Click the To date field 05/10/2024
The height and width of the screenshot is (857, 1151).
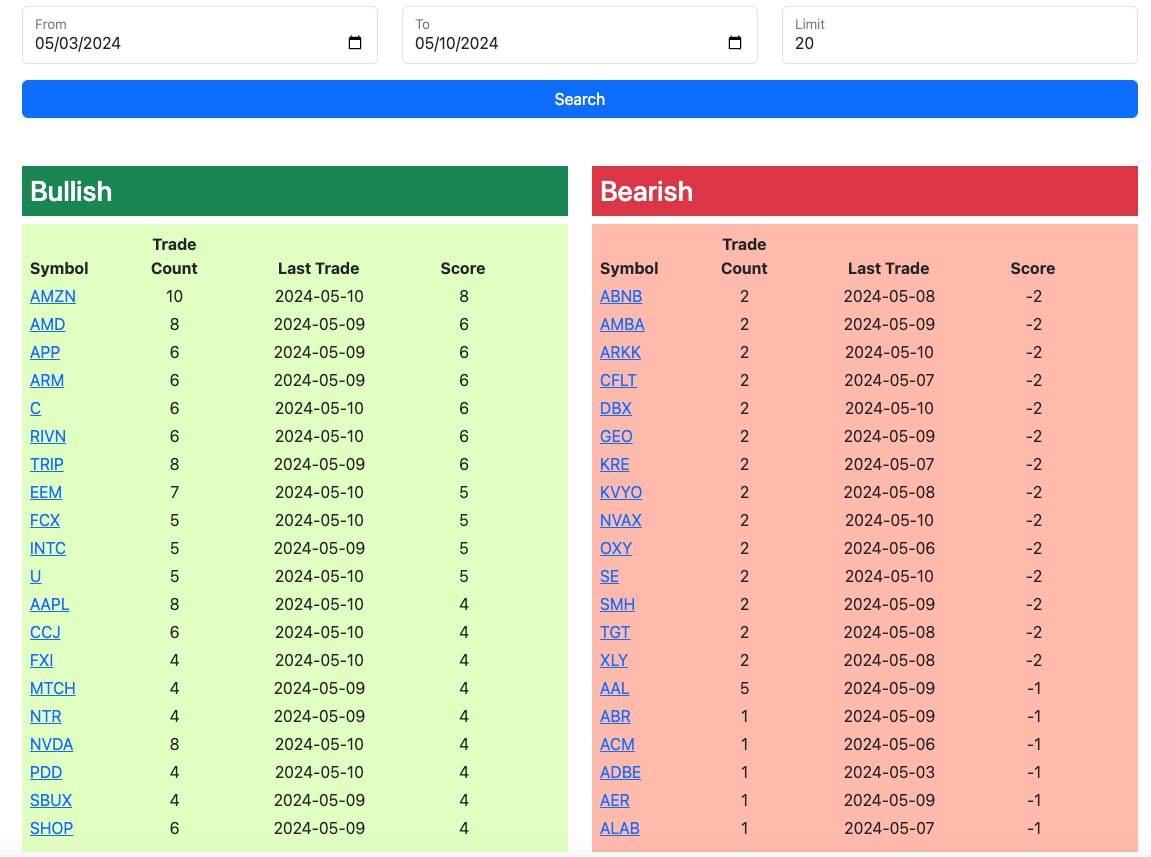click(580, 35)
